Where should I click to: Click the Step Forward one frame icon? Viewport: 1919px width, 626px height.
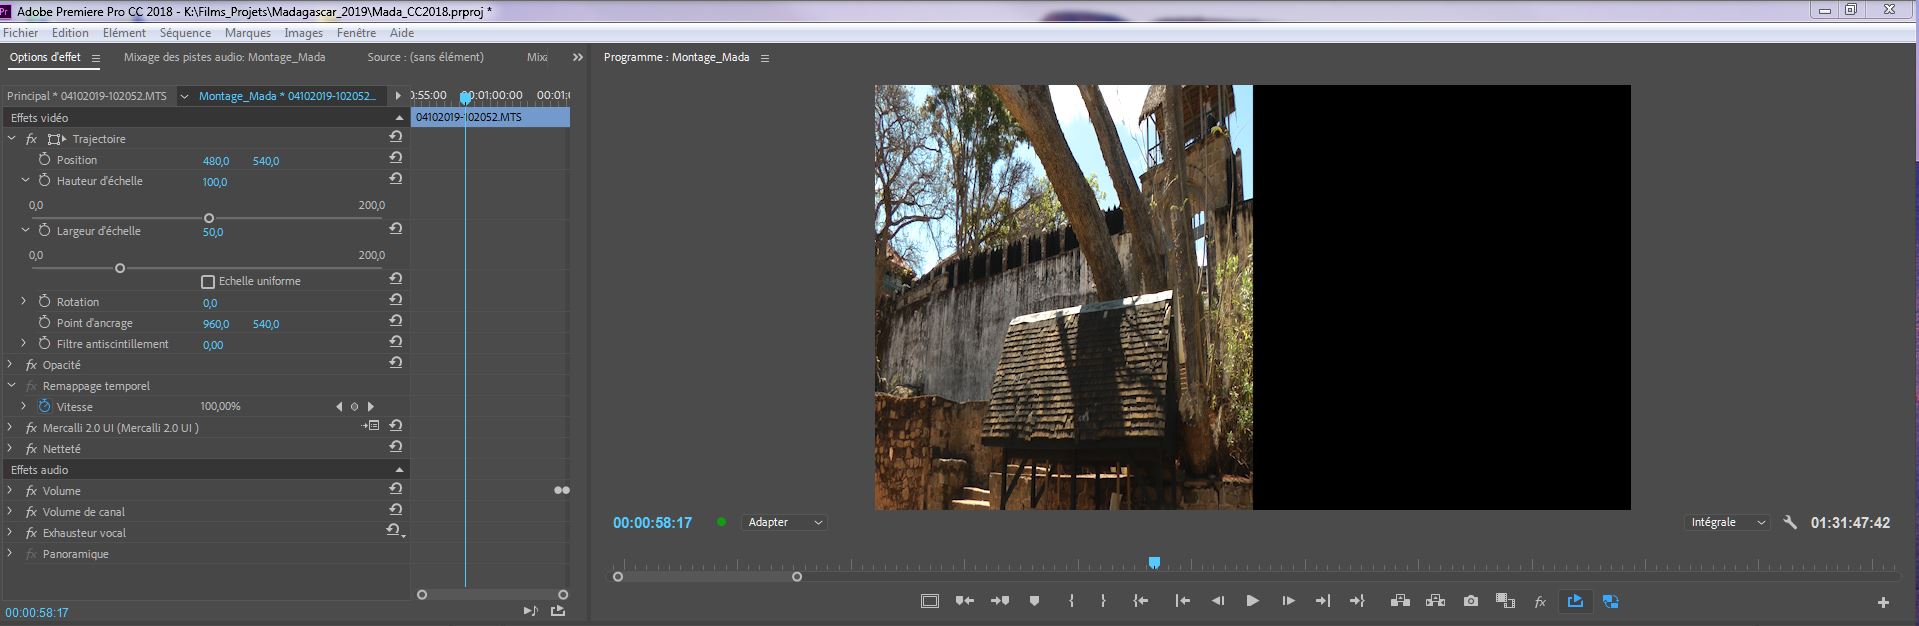pos(1288,601)
